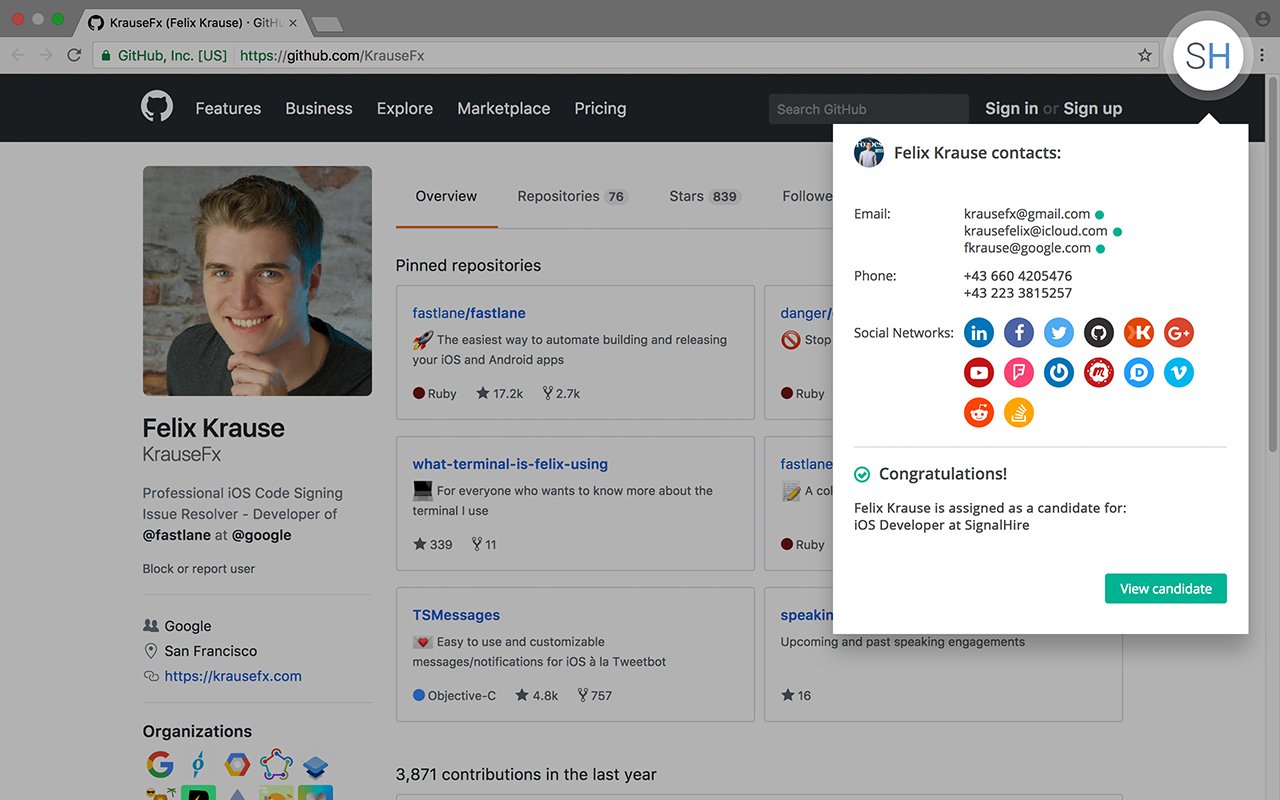Click the 339 stars on what-terminal-is-felix-using
This screenshot has width=1280, height=800.
[432, 545]
